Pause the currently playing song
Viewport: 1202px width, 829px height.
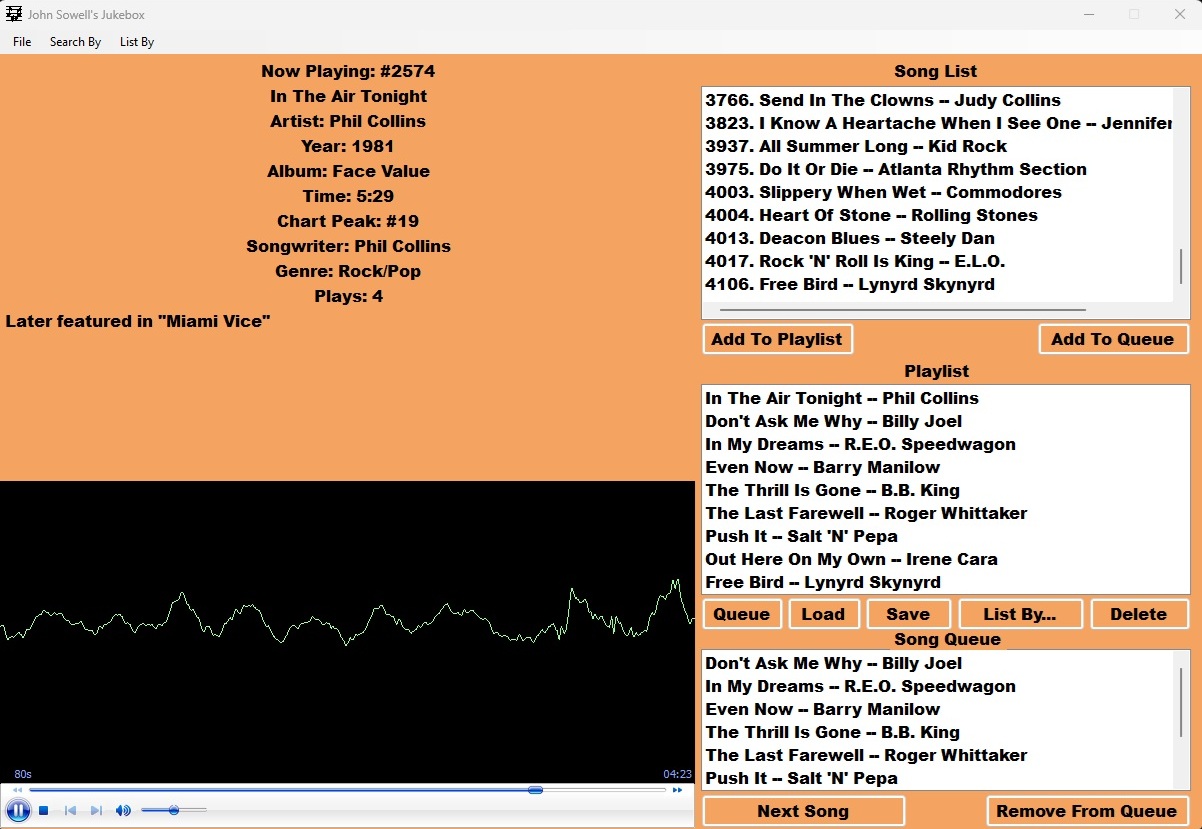(x=17, y=810)
